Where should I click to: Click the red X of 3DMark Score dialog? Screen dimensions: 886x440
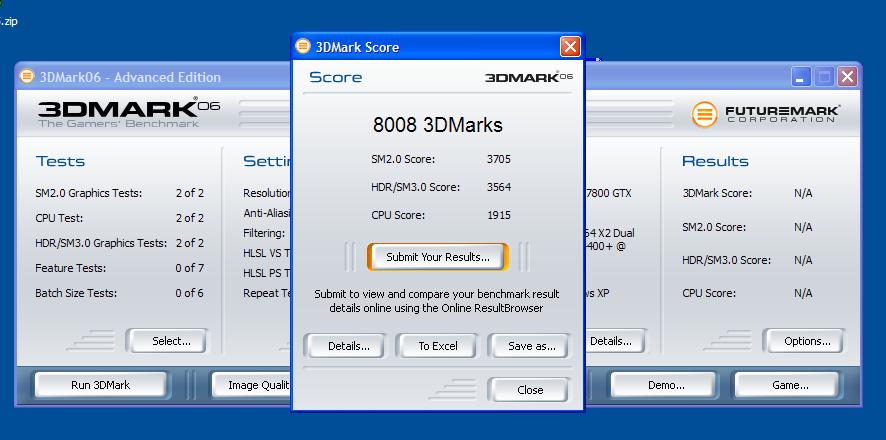570,46
